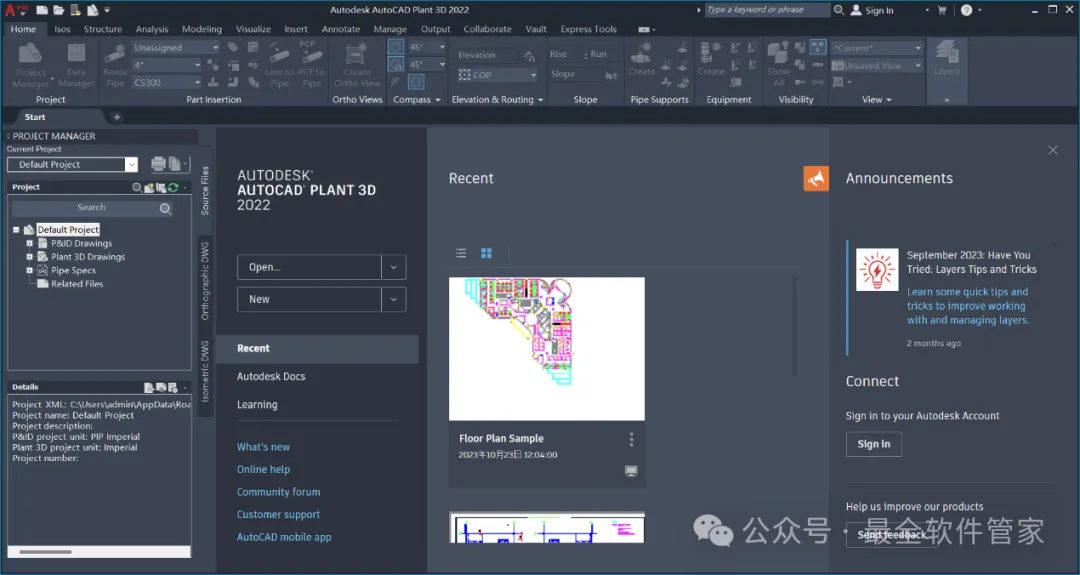The width and height of the screenshot is (1080, 575).
Task: Click the green refresh icon in Project header
Action: pyautogui.click(x=173, y=187)
